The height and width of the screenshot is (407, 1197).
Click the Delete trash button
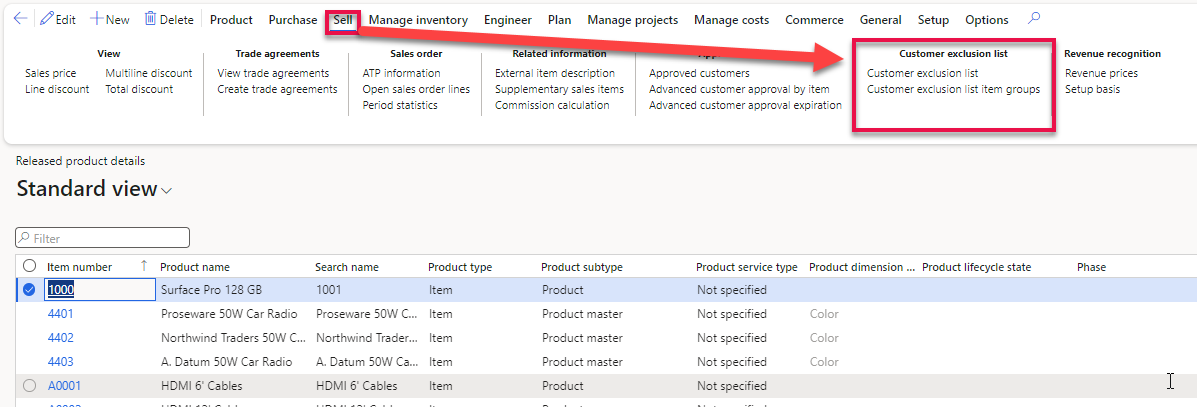click(169, 20)
